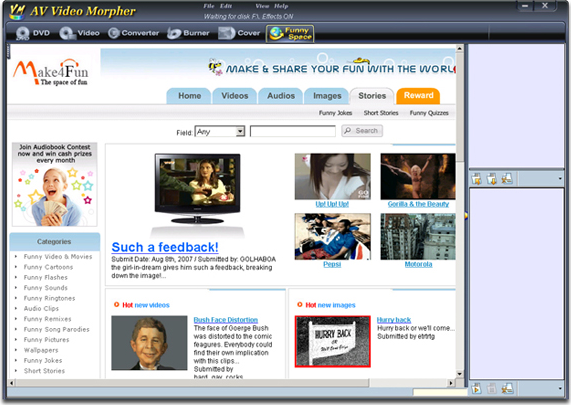Open the View menu
This screenshot has height=405, width=571.
tap(262, 6)
